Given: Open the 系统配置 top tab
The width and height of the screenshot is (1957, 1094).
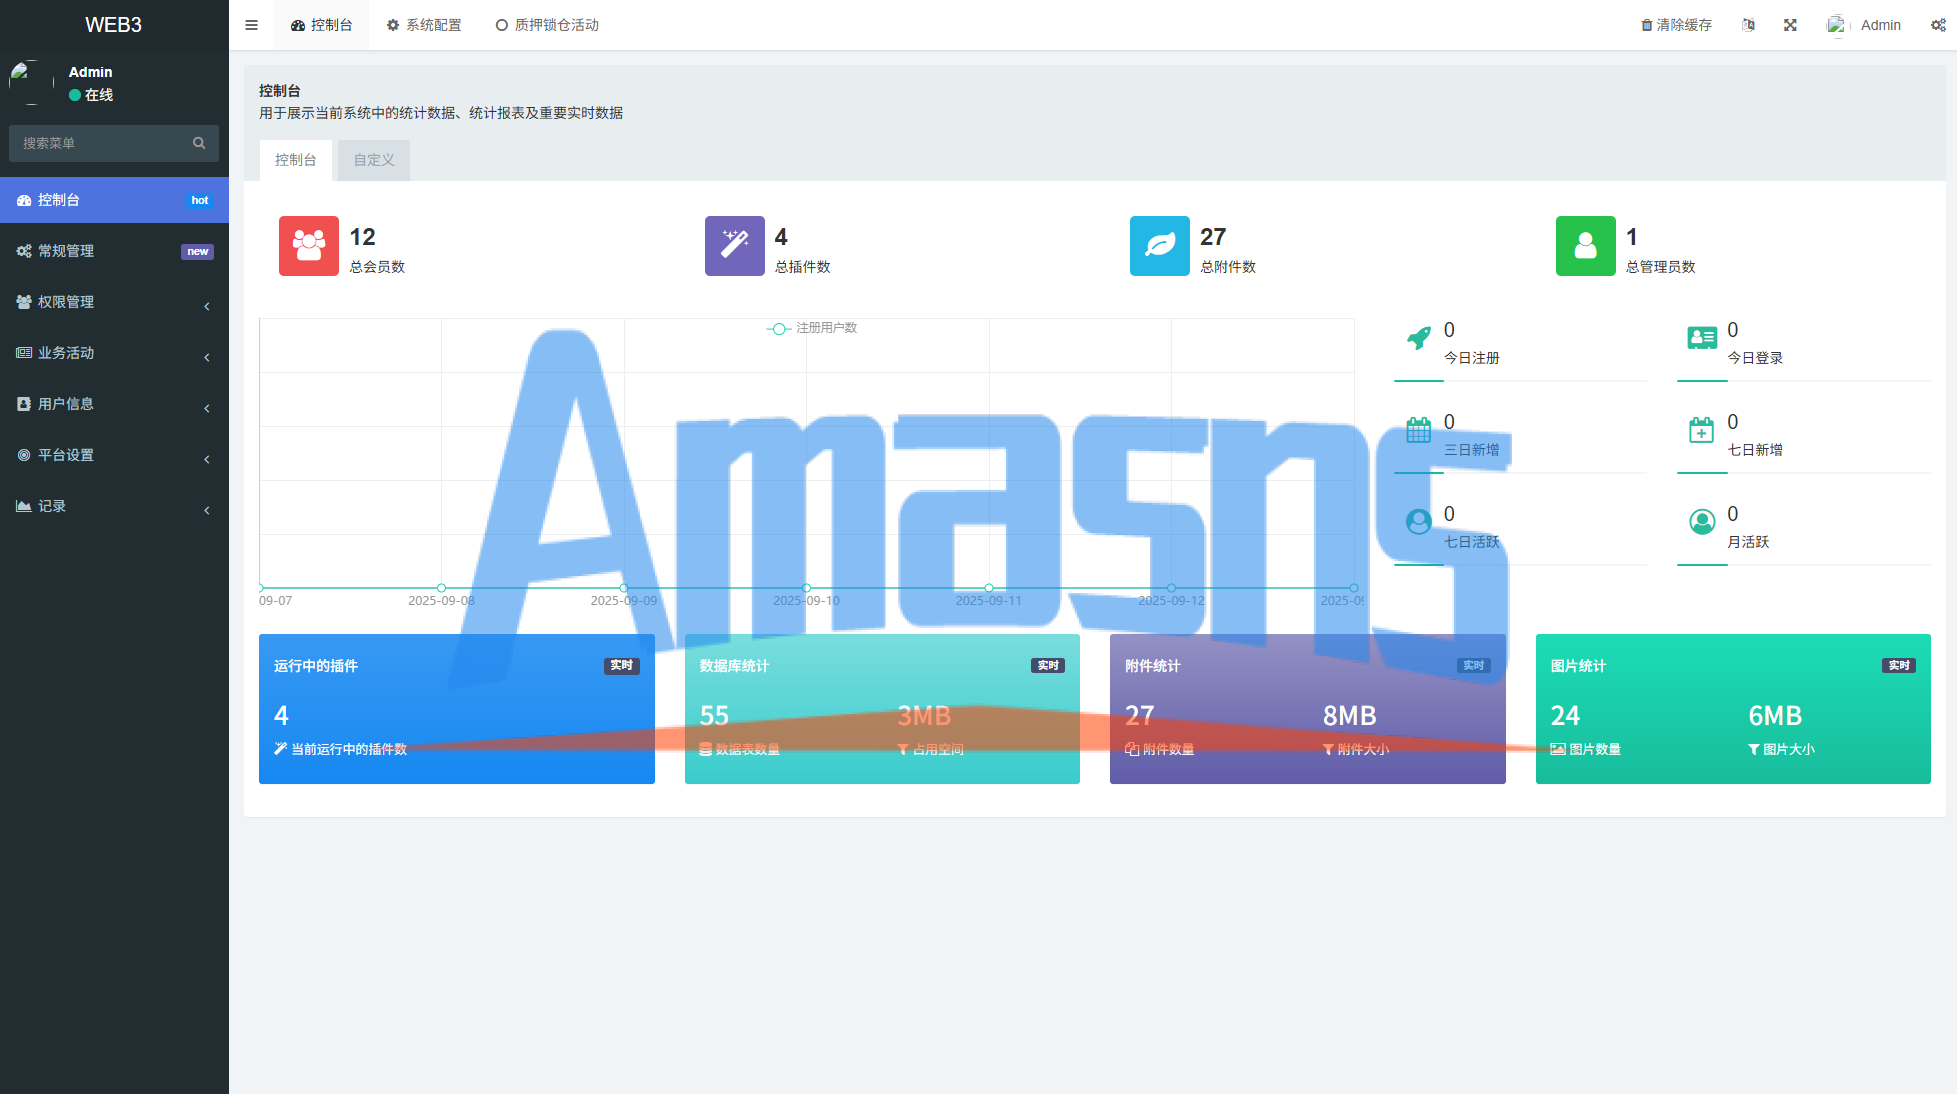Looking at the screenshot, I should (424, 25).
